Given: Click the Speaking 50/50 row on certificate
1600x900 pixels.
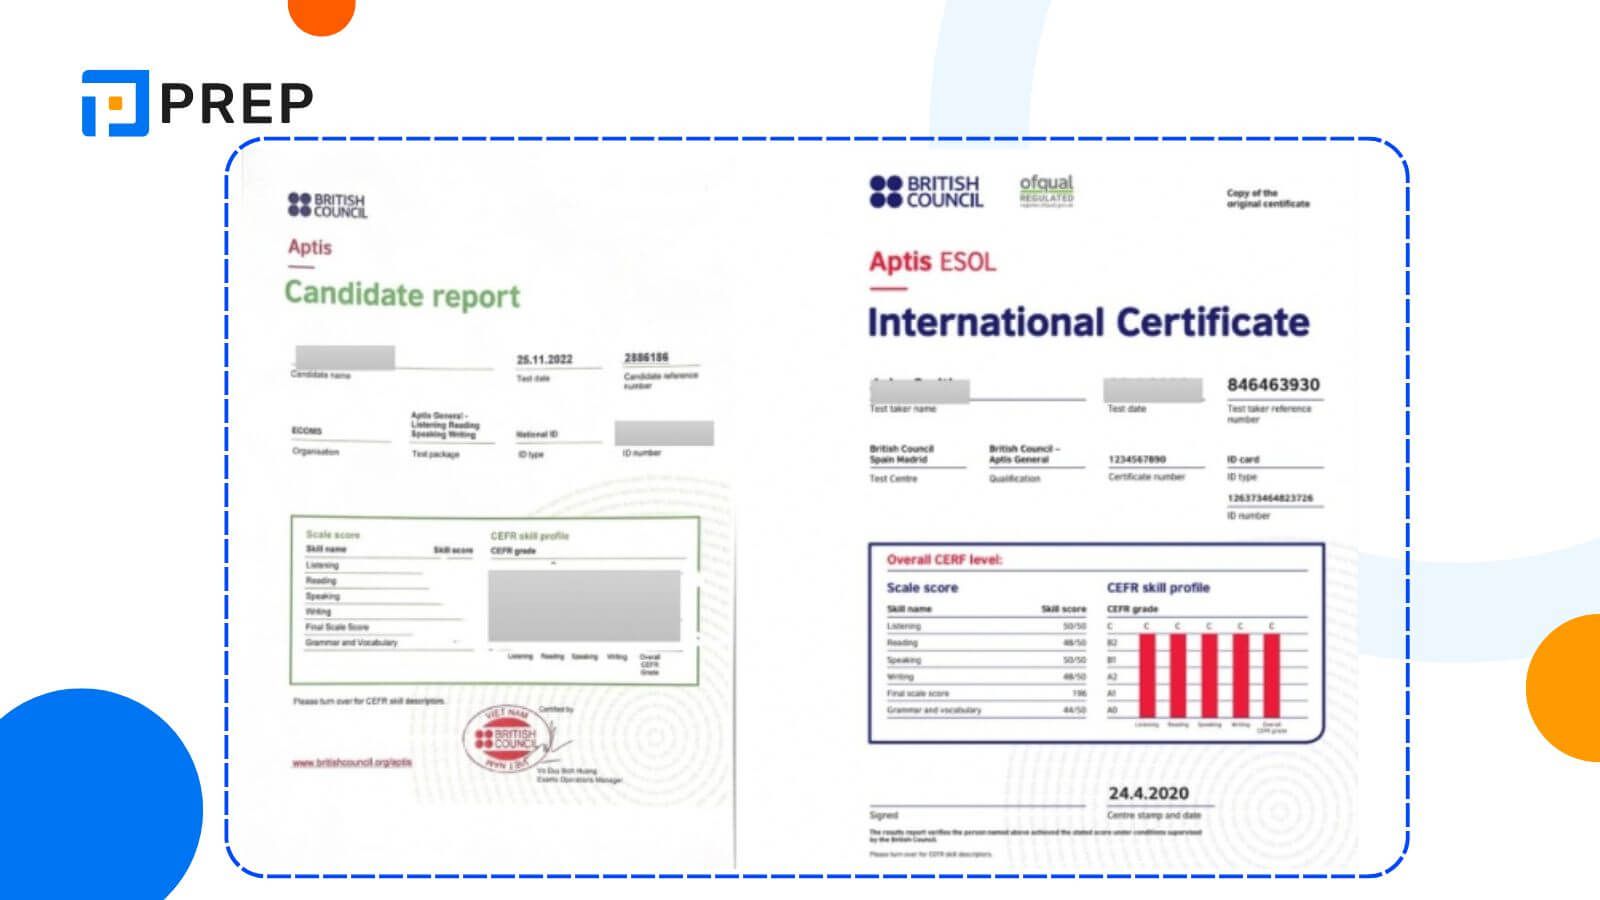Looking at the screenshot, I should click(x=986, y=660).
